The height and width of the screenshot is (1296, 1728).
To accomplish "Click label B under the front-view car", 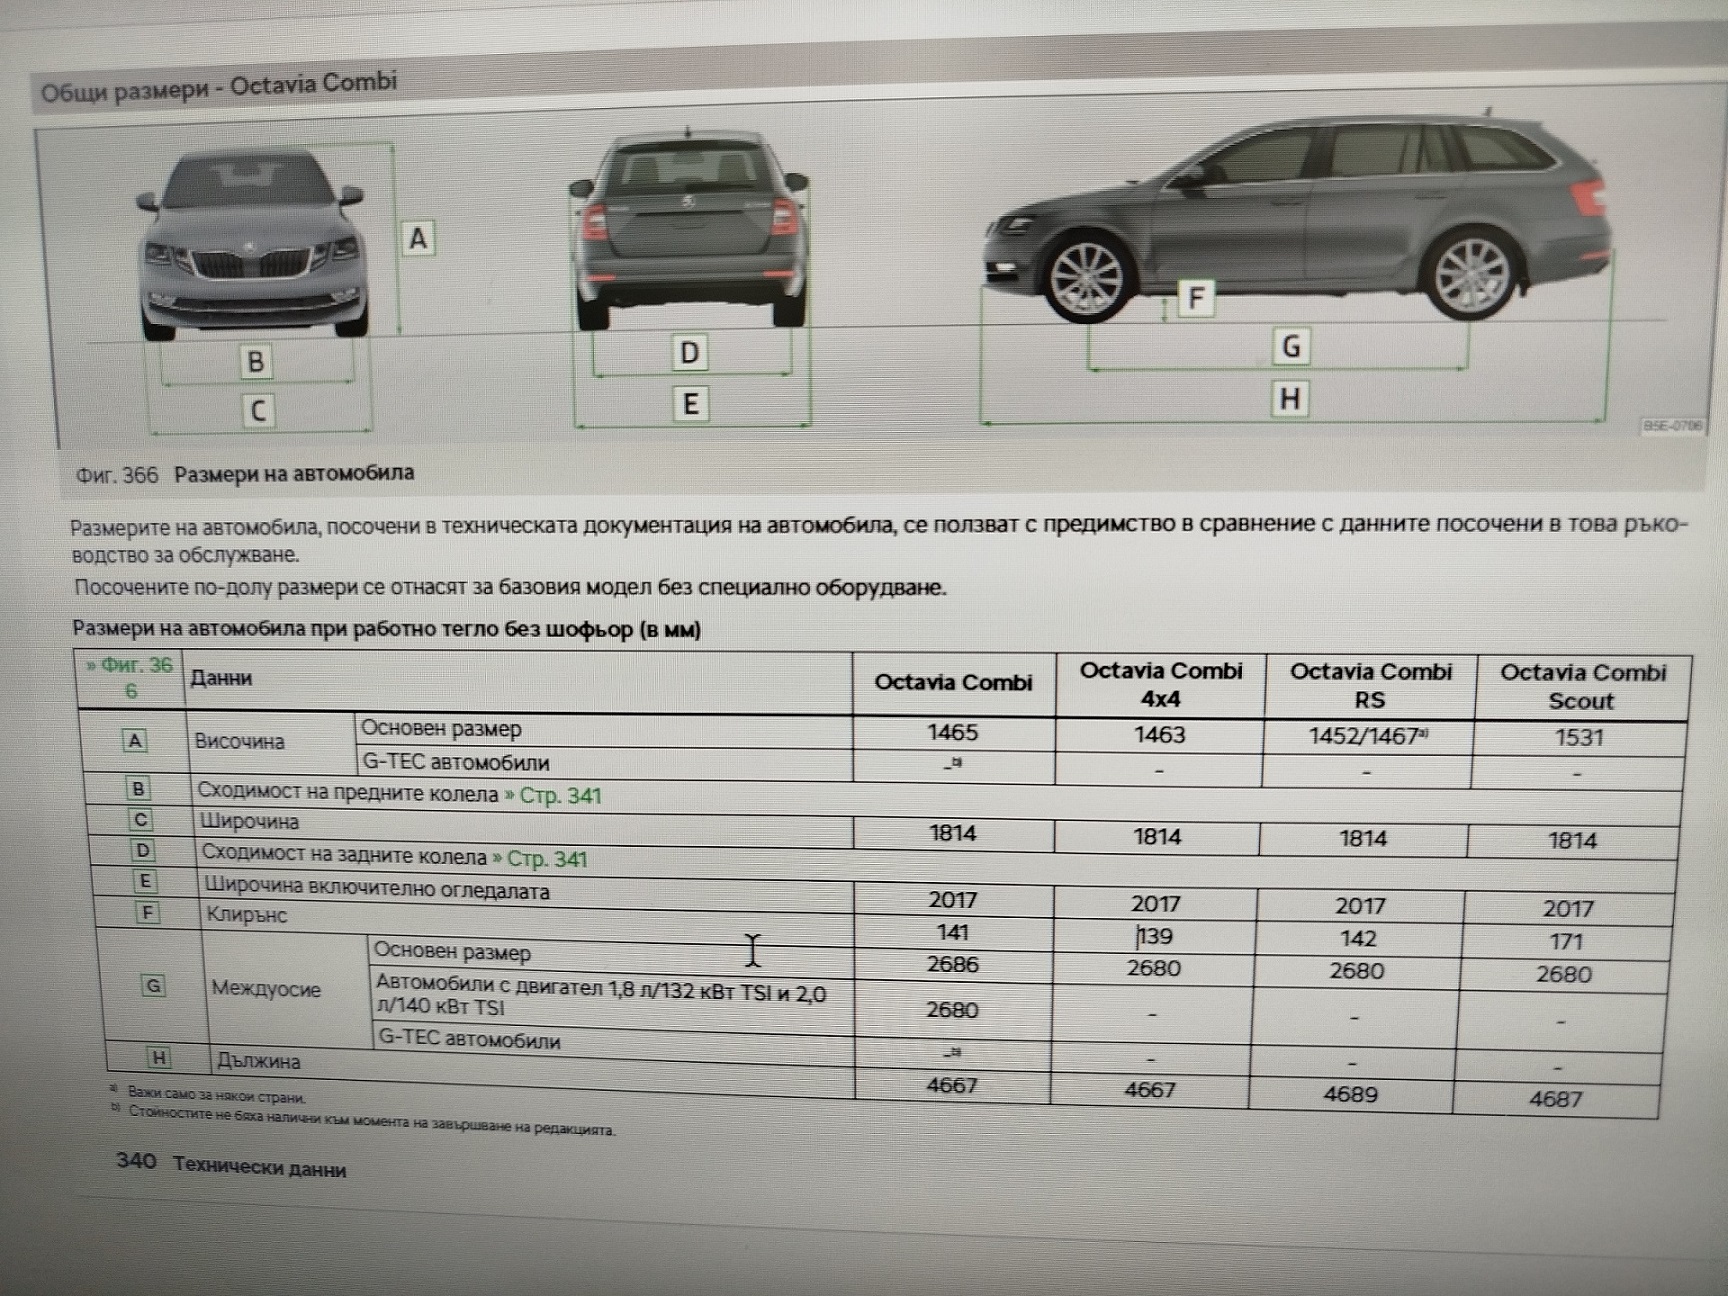I will pos(255,361).
